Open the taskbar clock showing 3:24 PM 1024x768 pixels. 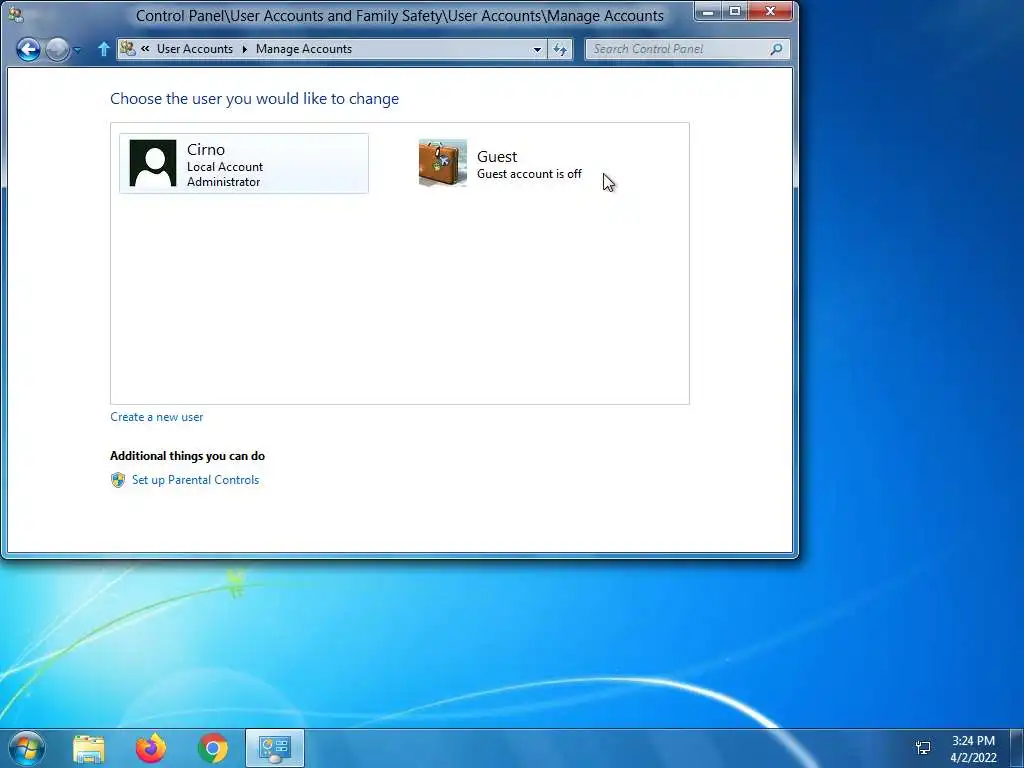click(x=973, y=749)
